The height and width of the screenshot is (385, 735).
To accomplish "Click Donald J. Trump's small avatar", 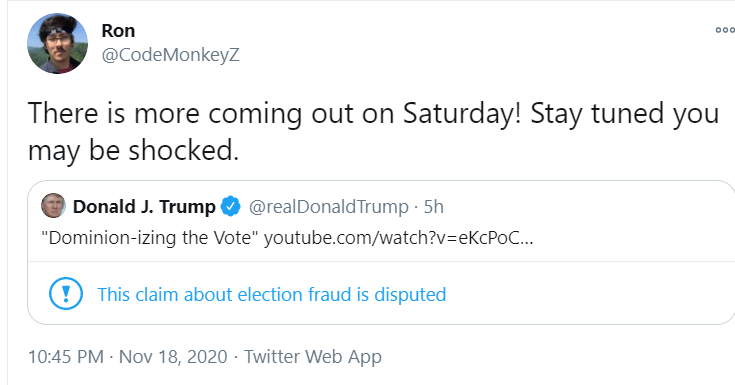I will [53, 205].
